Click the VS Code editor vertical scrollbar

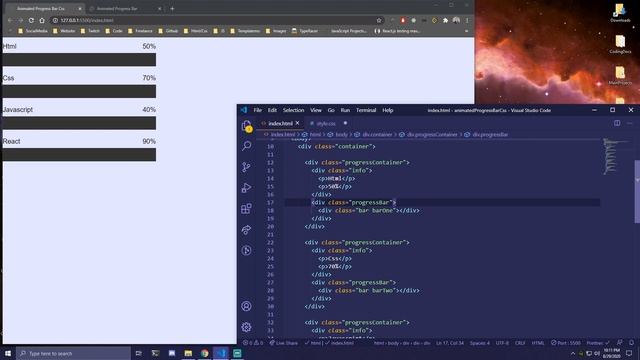(637, 192)
